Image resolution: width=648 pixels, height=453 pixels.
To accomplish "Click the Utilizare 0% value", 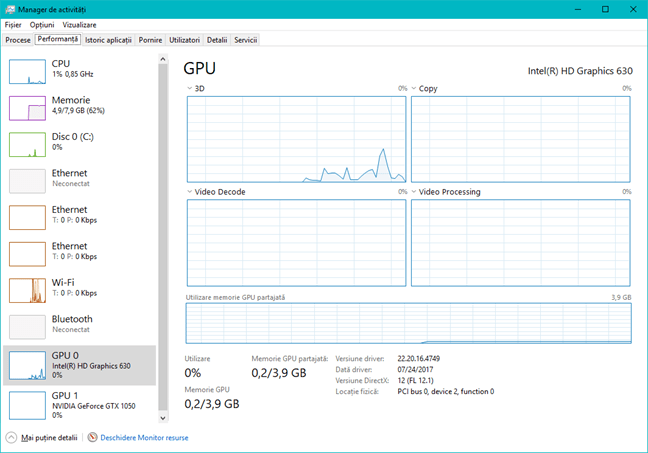I will pos(193,373).
